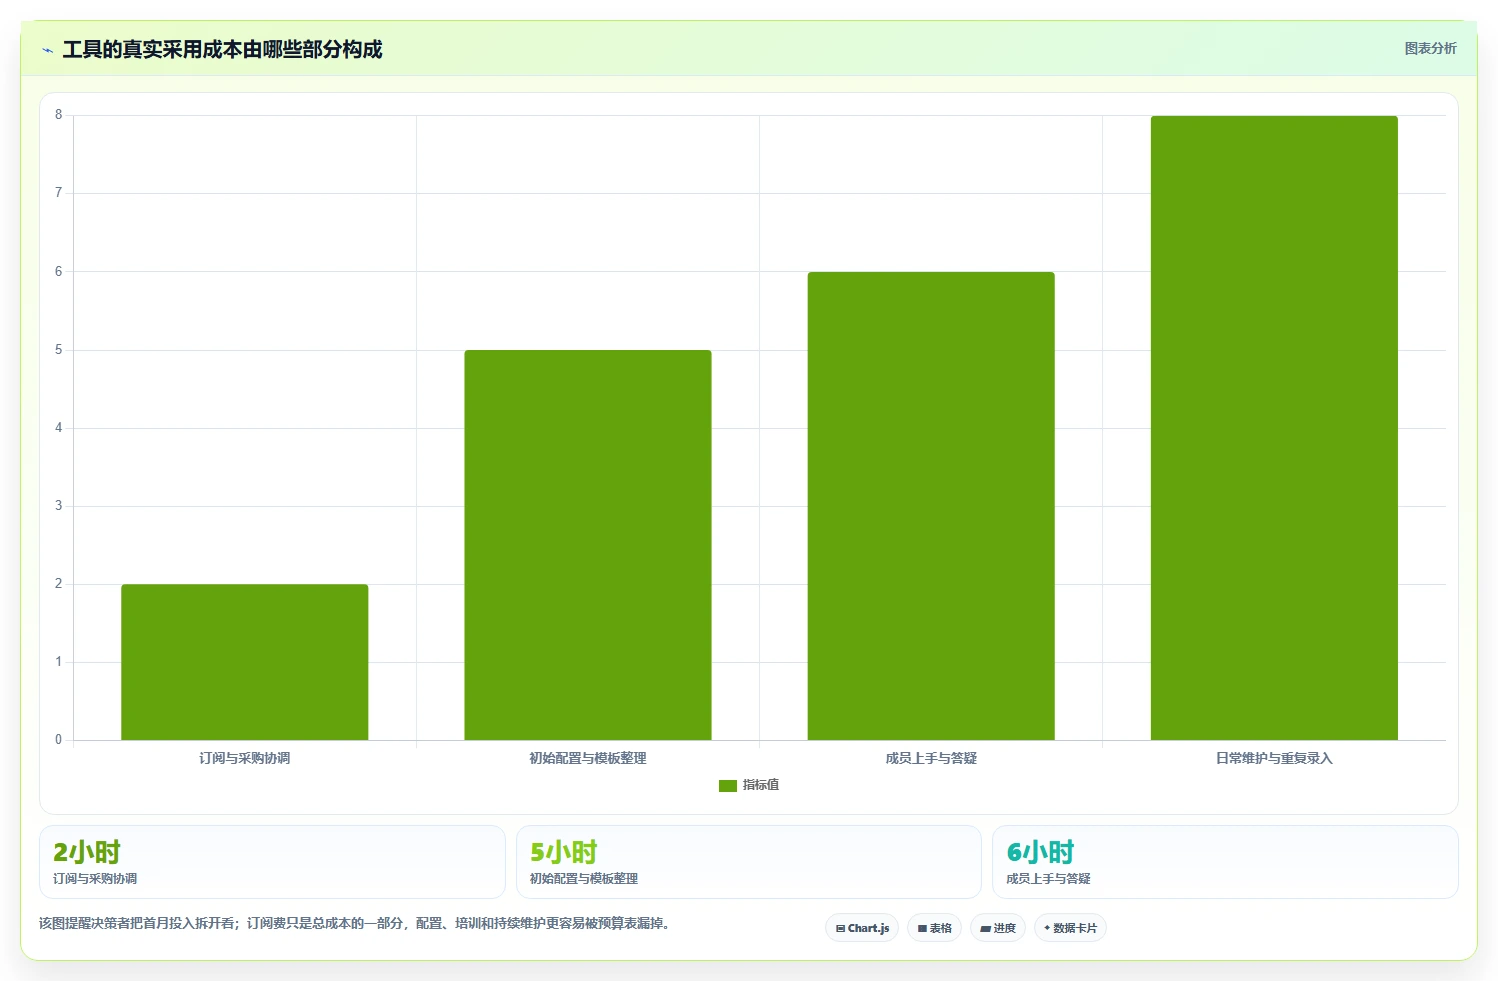Click the chart title 工具的真实采用成本由哪些部分构成

coord(222,50)
